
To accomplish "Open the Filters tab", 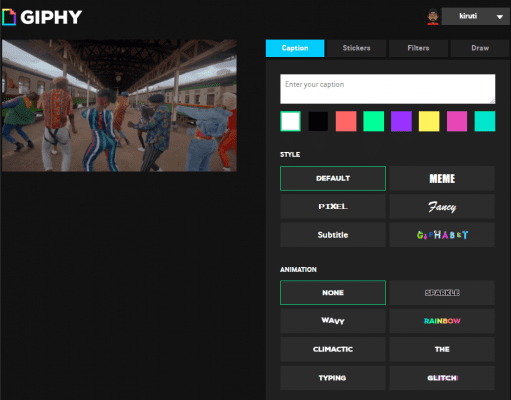I will (418, 48).
